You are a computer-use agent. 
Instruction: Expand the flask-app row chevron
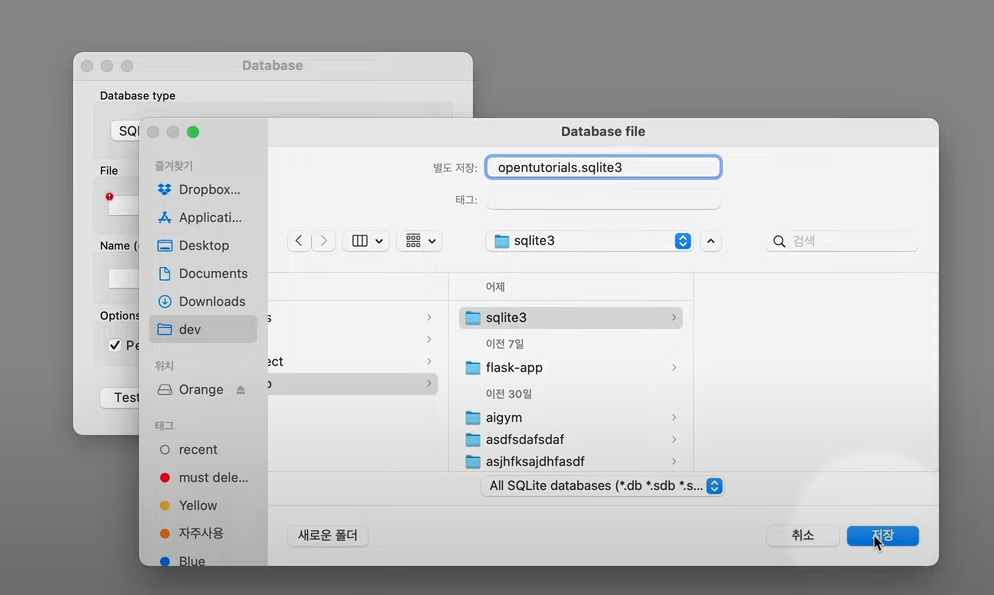674,368
